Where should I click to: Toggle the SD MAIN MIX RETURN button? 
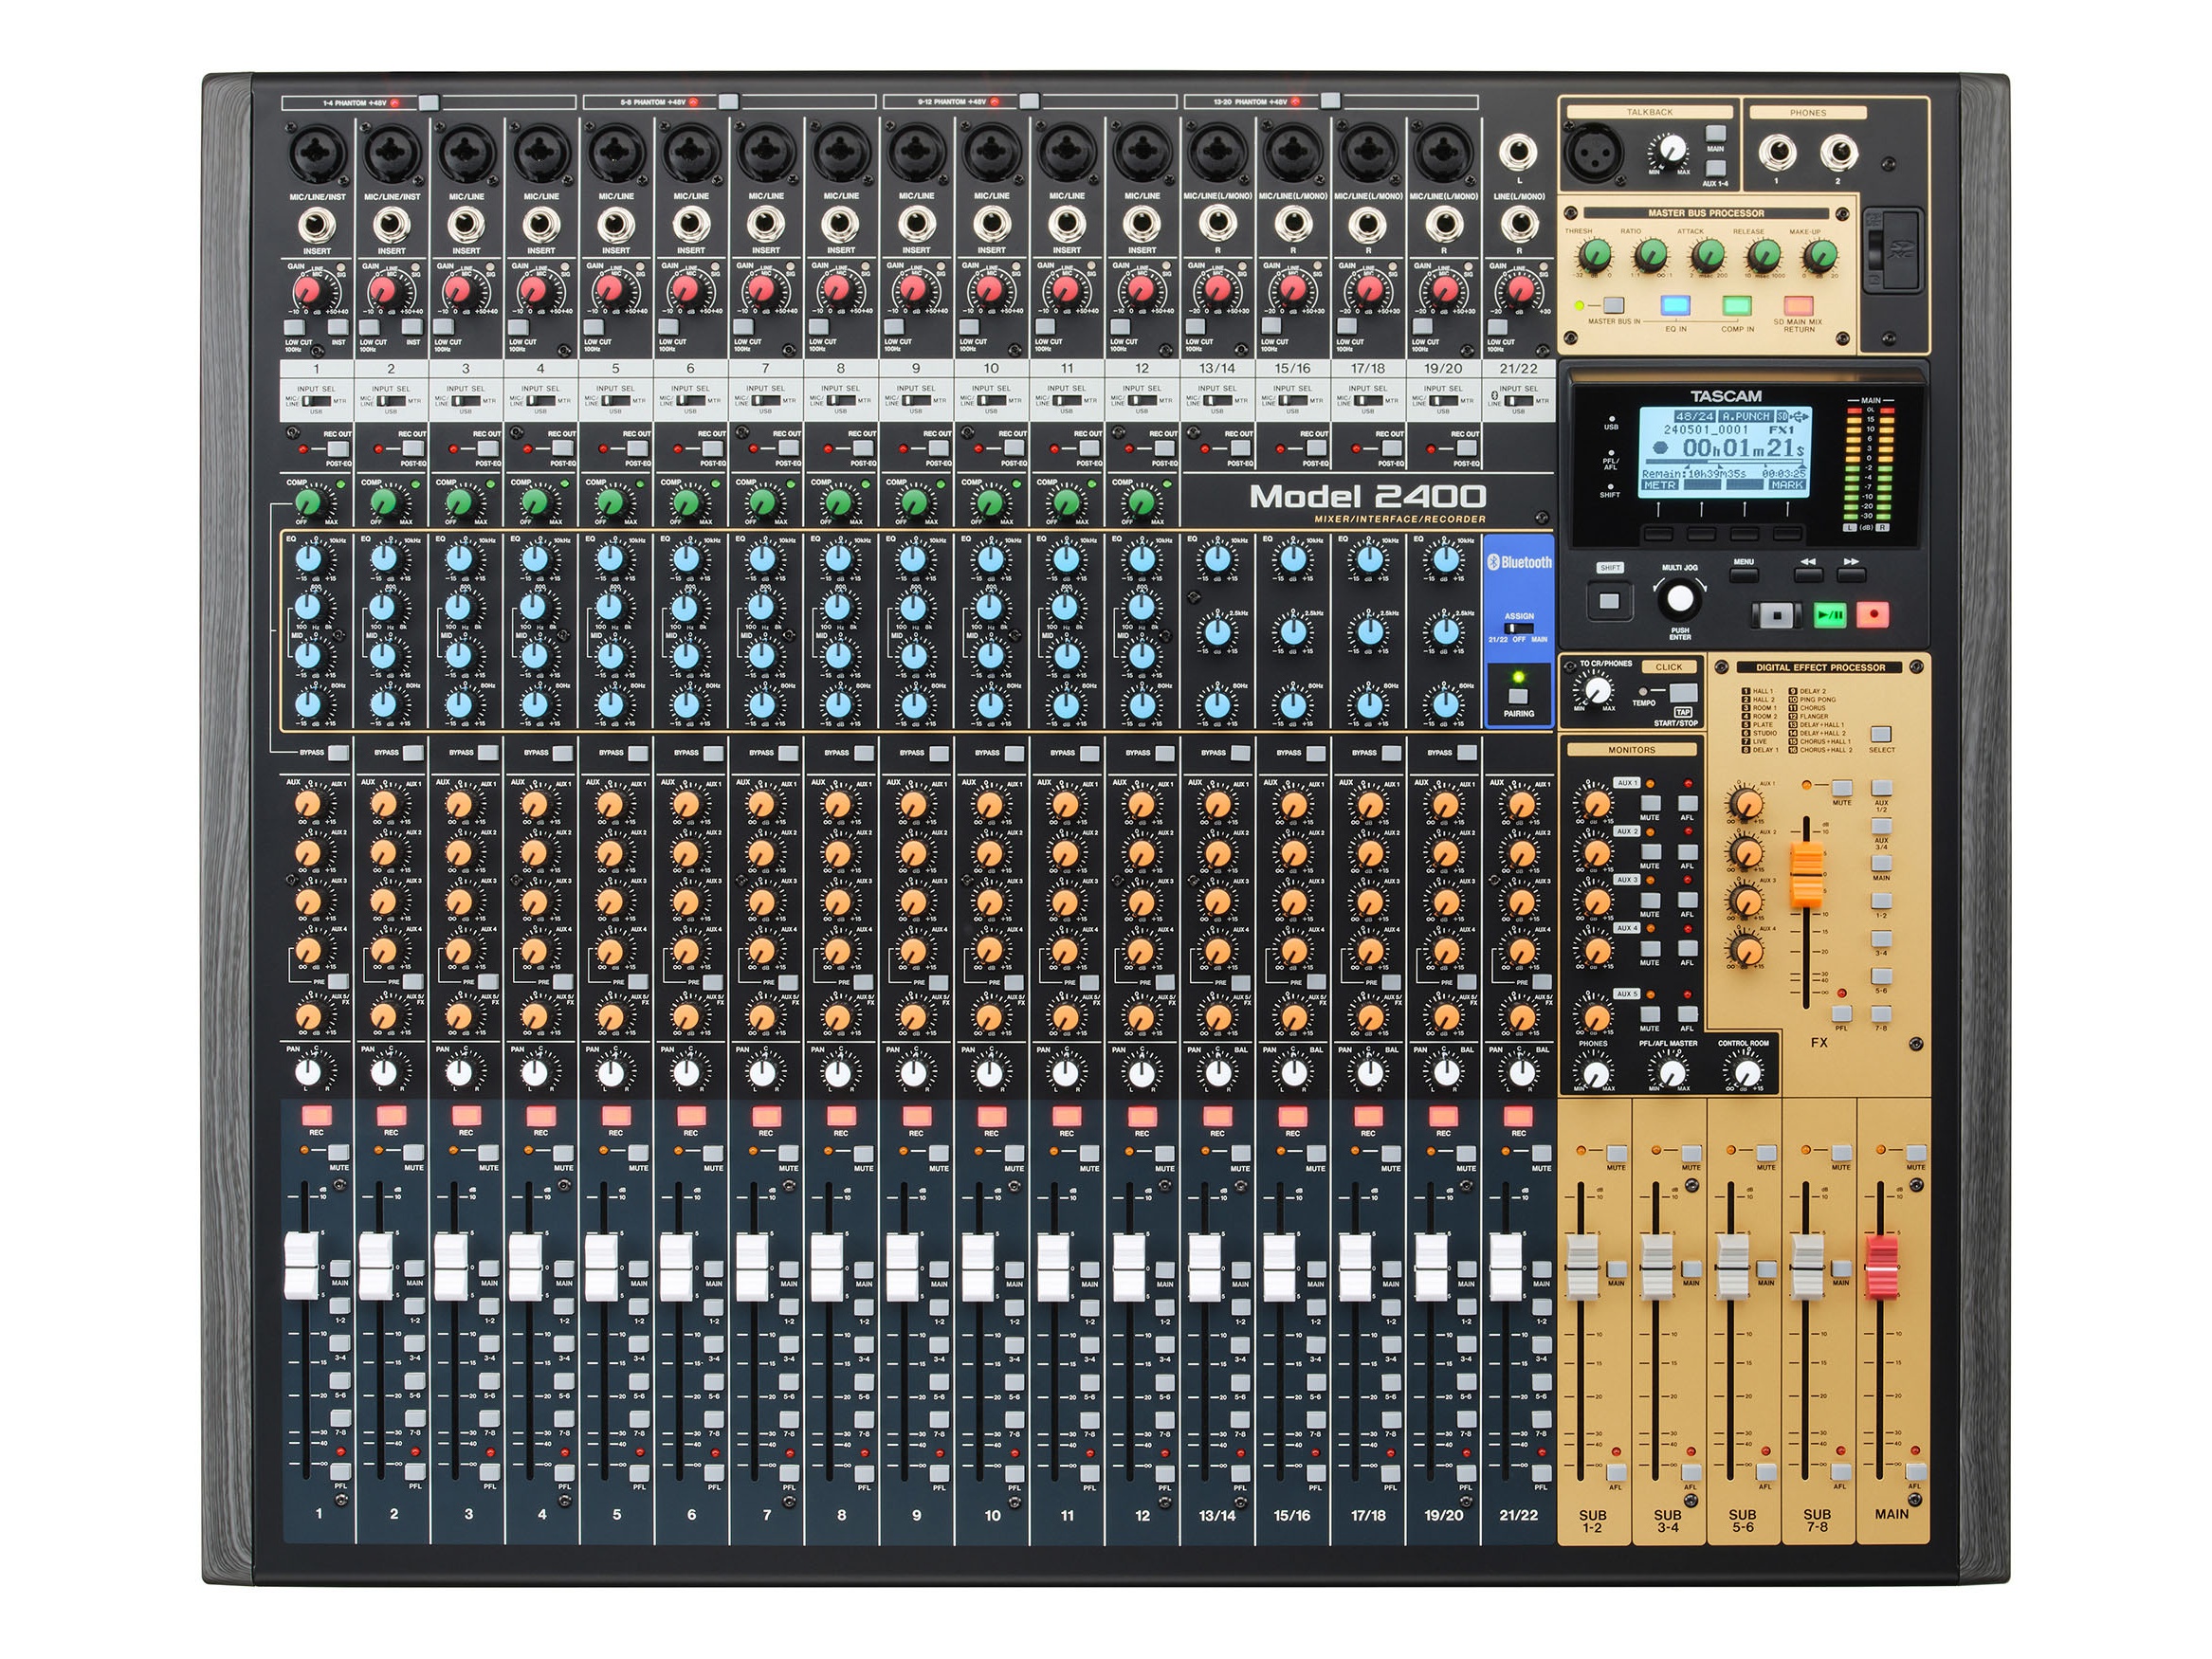1798,306
